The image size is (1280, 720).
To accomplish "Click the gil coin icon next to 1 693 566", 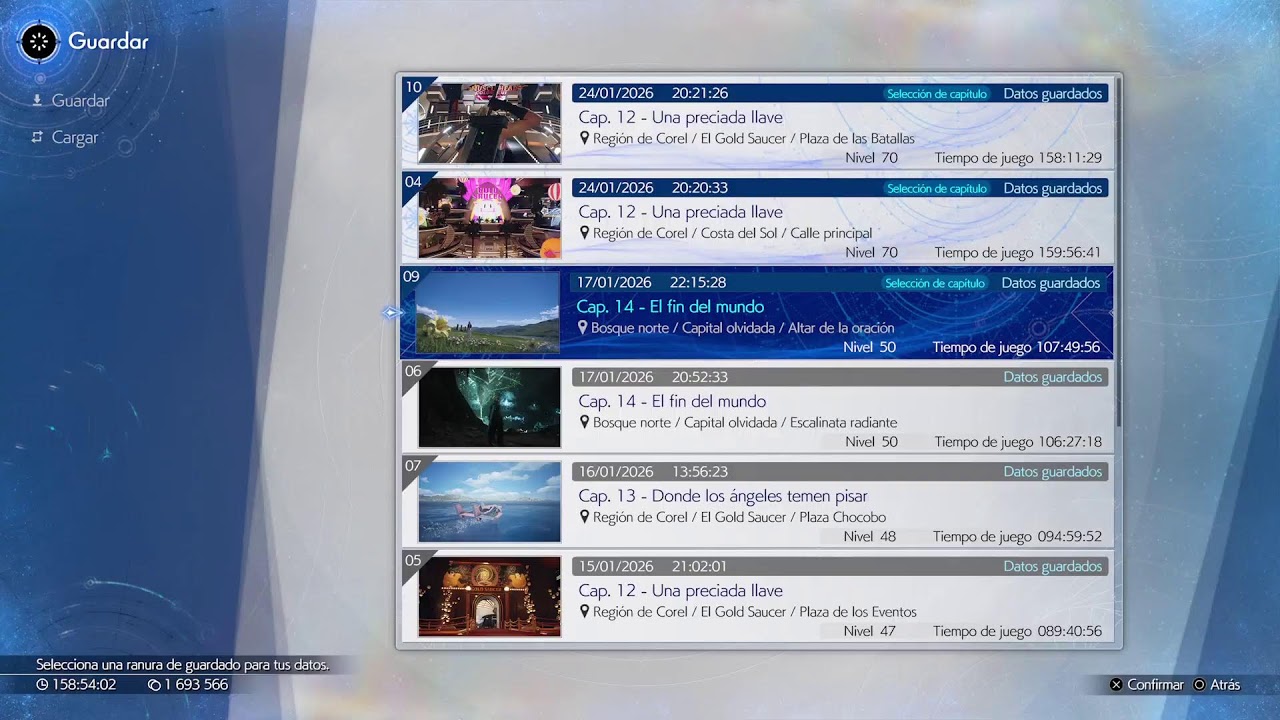I will (154, 685).
